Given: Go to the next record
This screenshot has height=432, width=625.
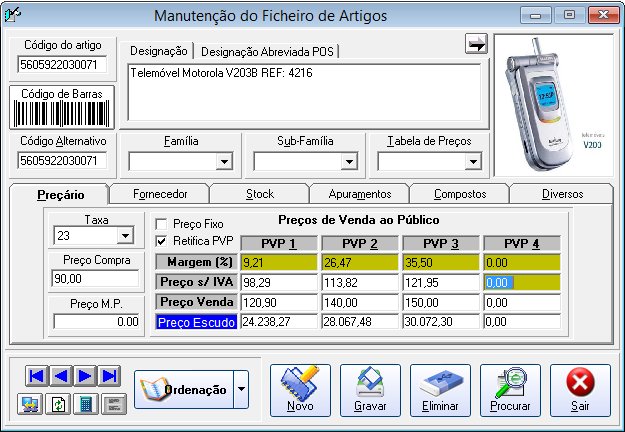Looking at the screenshot, I should point(85,376).
